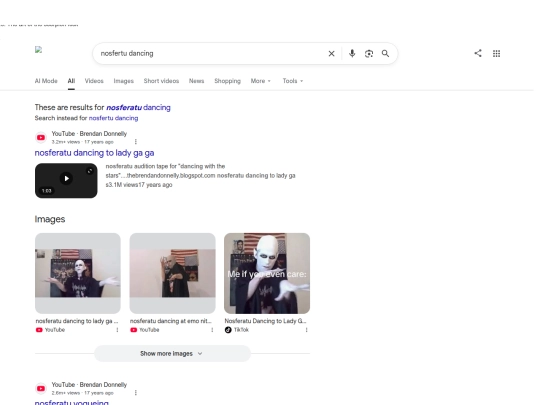
Task: Click 'YouTube · Brendan Donnelly' of first result
Action: [89, 134]
